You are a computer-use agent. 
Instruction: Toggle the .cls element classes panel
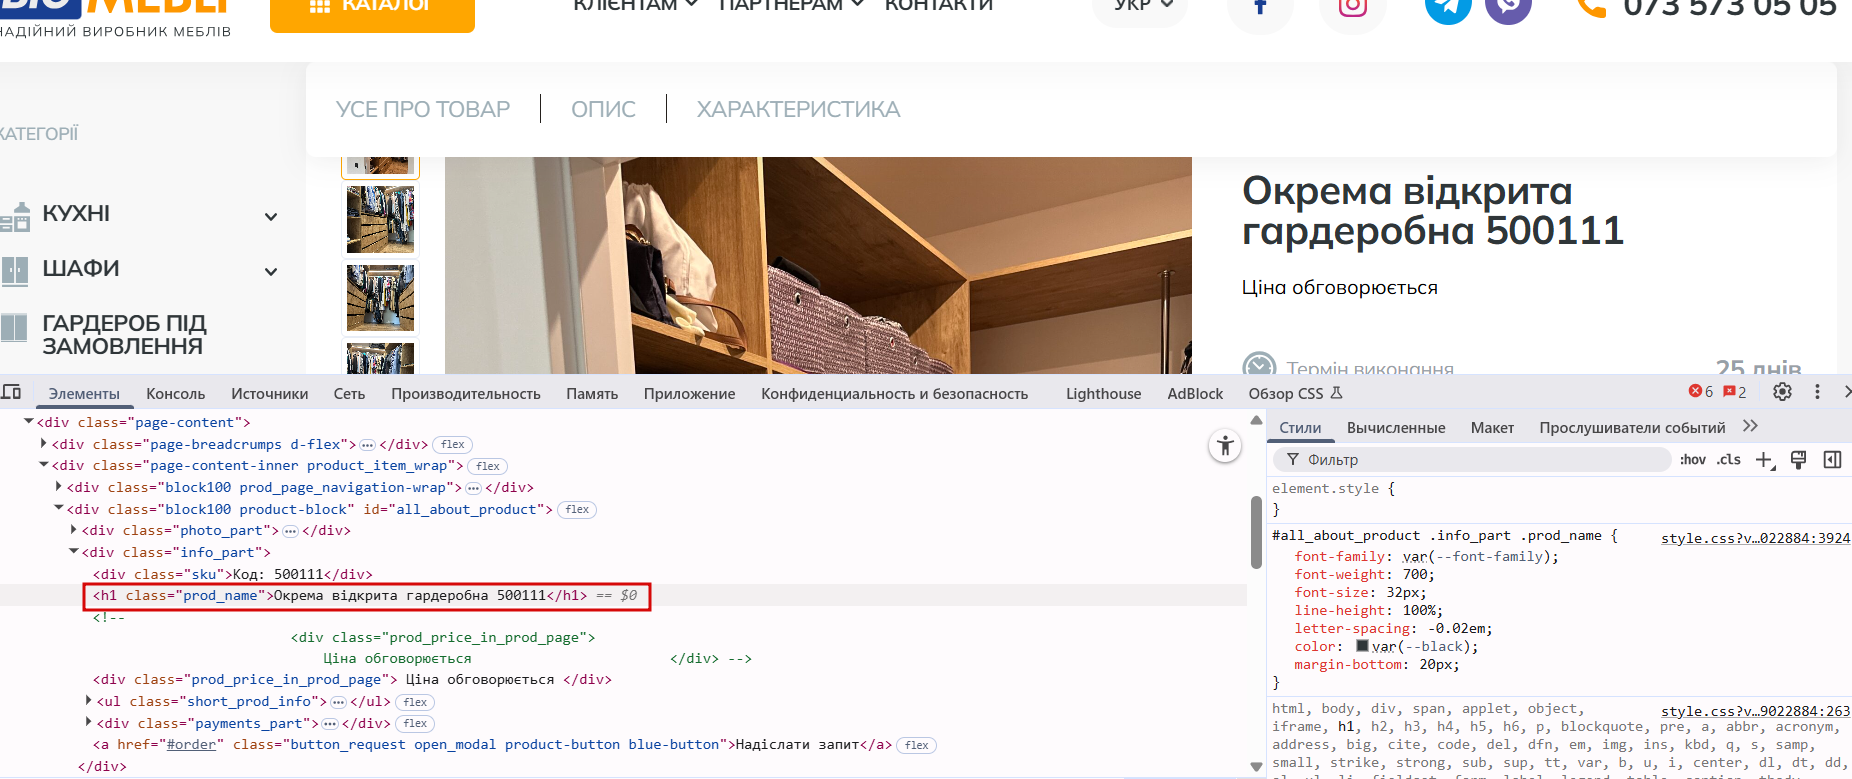tap(1728, 460)
